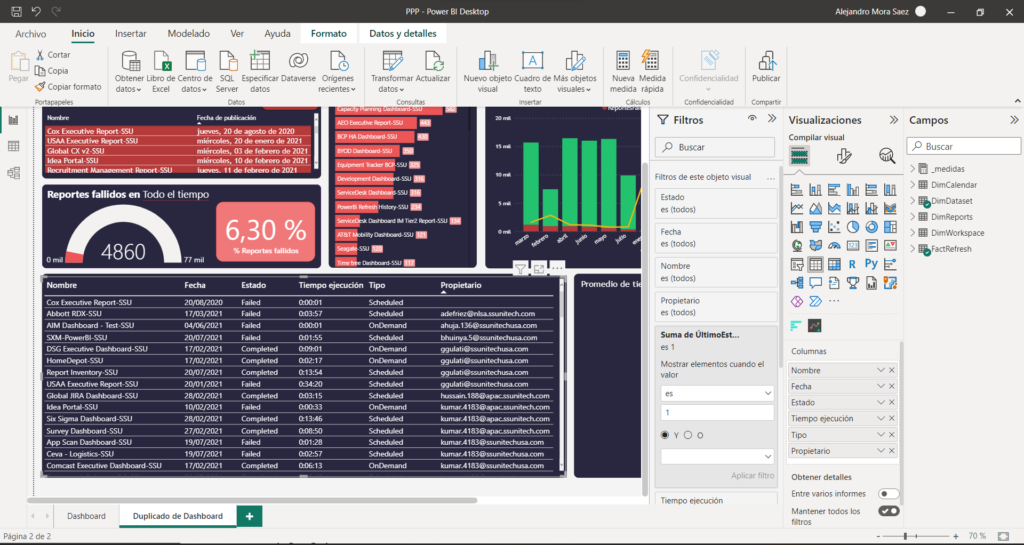Insert a Cuadro de texto

533,61
